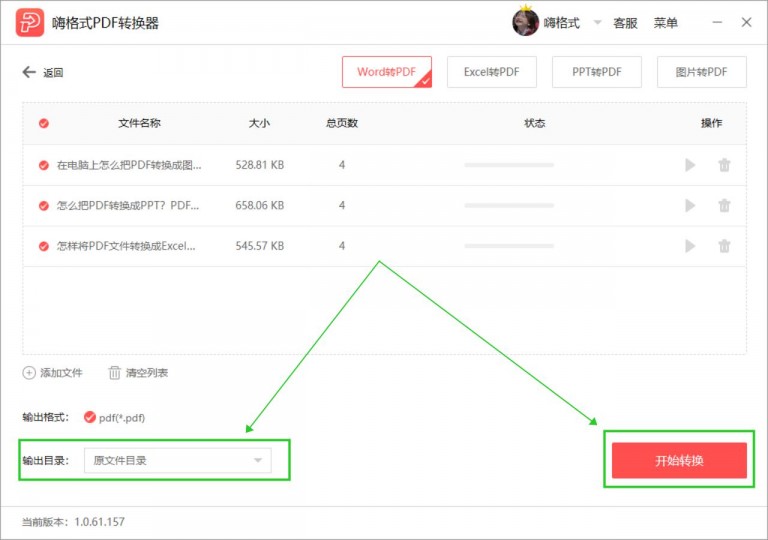Minimize the converter window
The height and width of the screenshot is (540, 768).
[717, 23]
